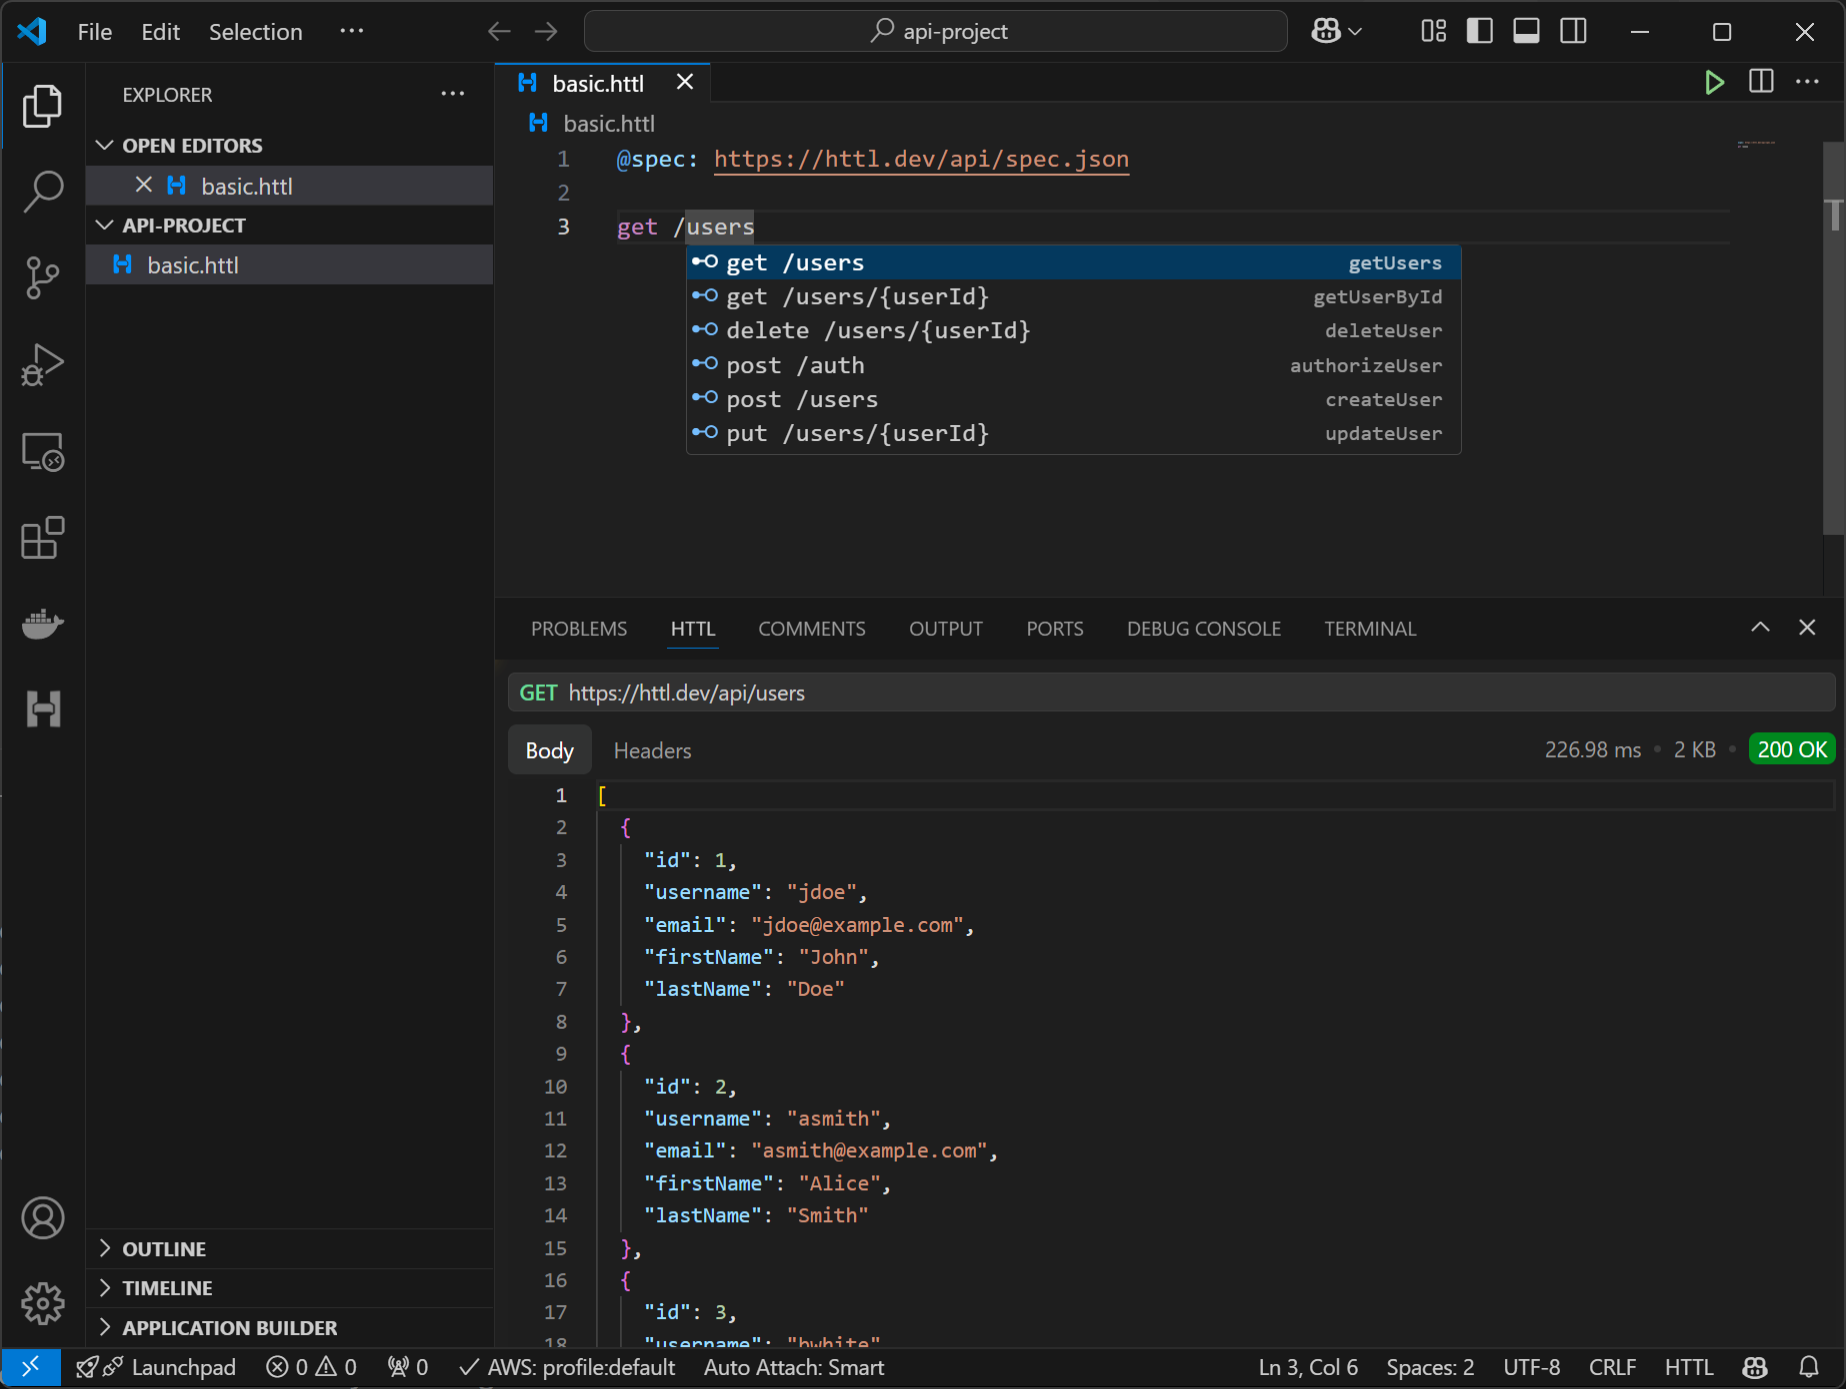Open errors and warnings count in status bar

coord(311,1366)
